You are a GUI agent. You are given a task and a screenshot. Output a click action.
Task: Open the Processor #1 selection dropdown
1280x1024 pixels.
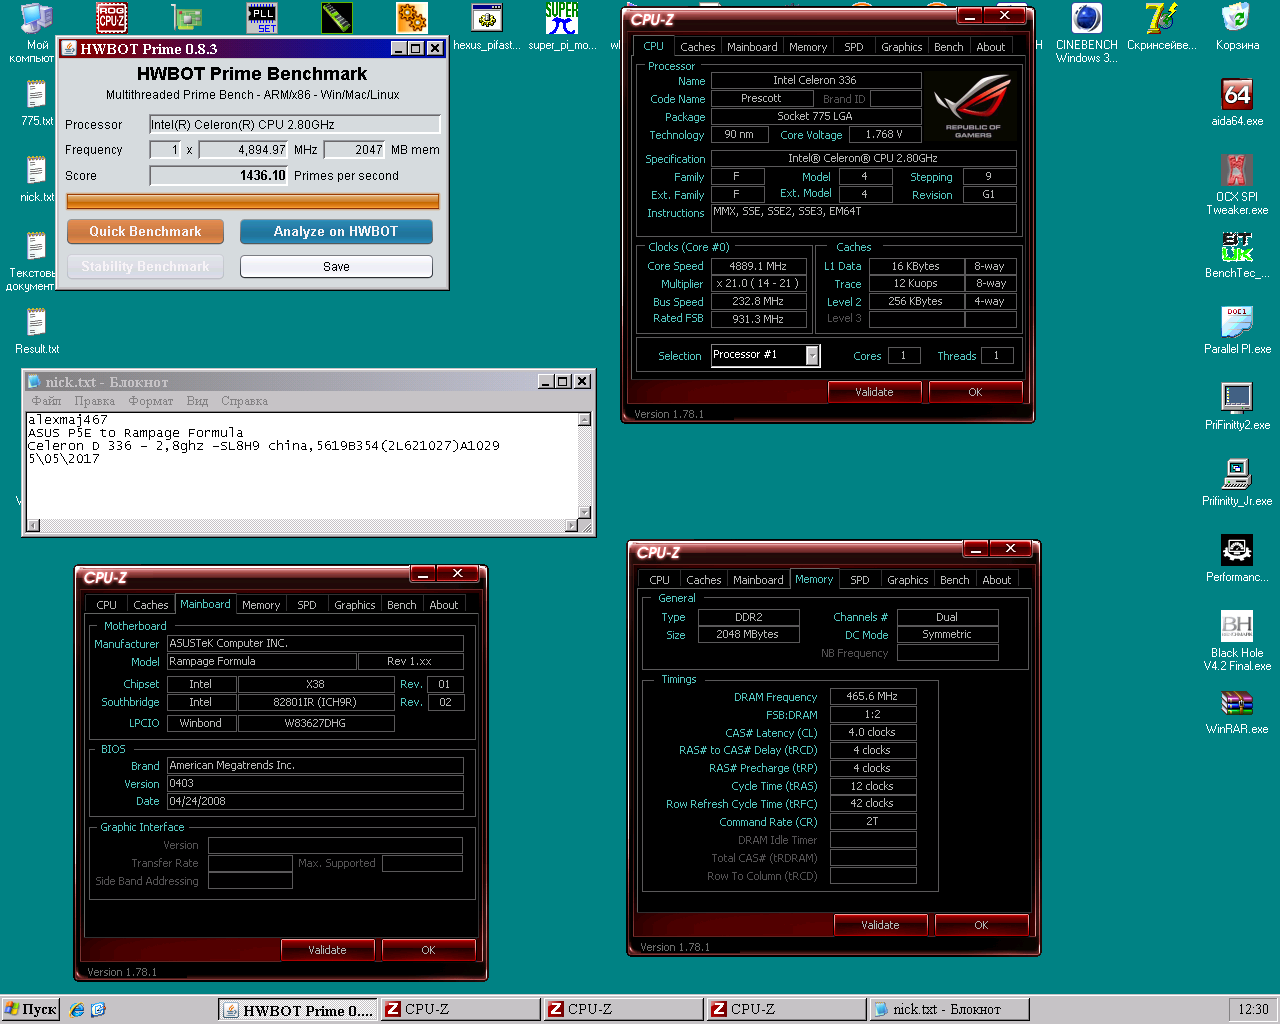(766, 355)
